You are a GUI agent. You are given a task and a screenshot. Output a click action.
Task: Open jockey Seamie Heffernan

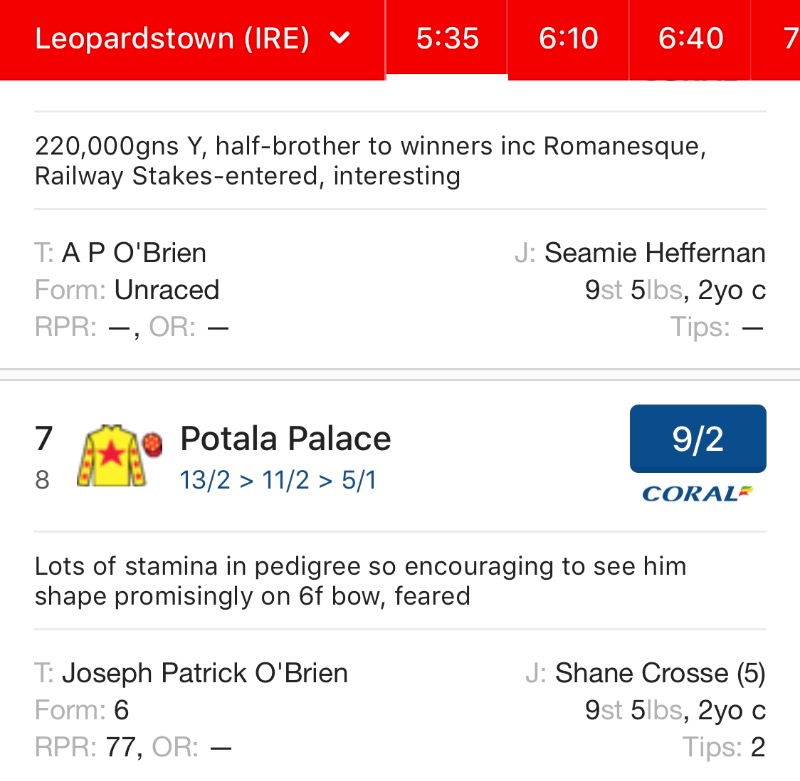tap(654, 253)
